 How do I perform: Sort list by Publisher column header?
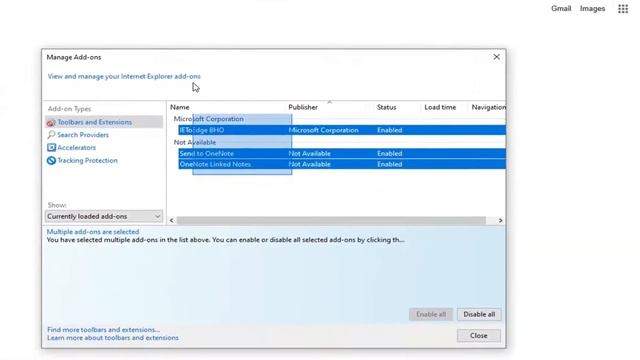303,107
